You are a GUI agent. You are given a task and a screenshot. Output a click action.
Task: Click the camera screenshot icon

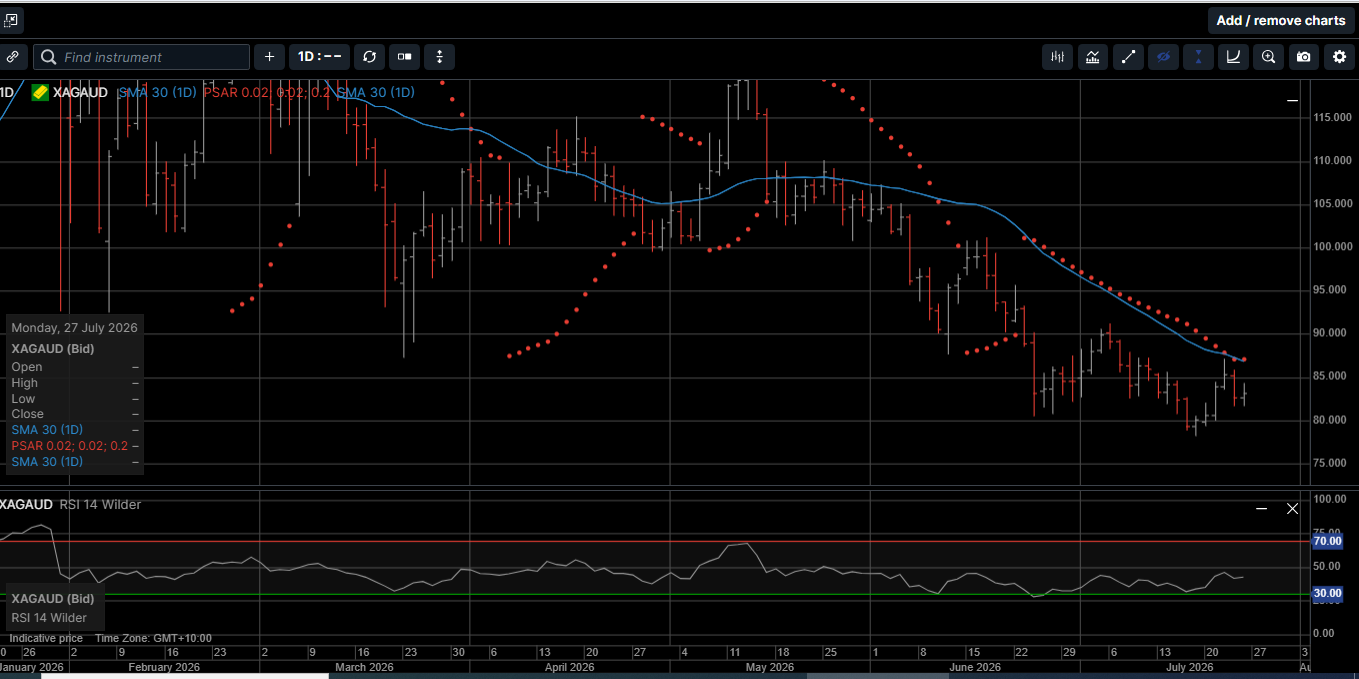[1303, 57]
